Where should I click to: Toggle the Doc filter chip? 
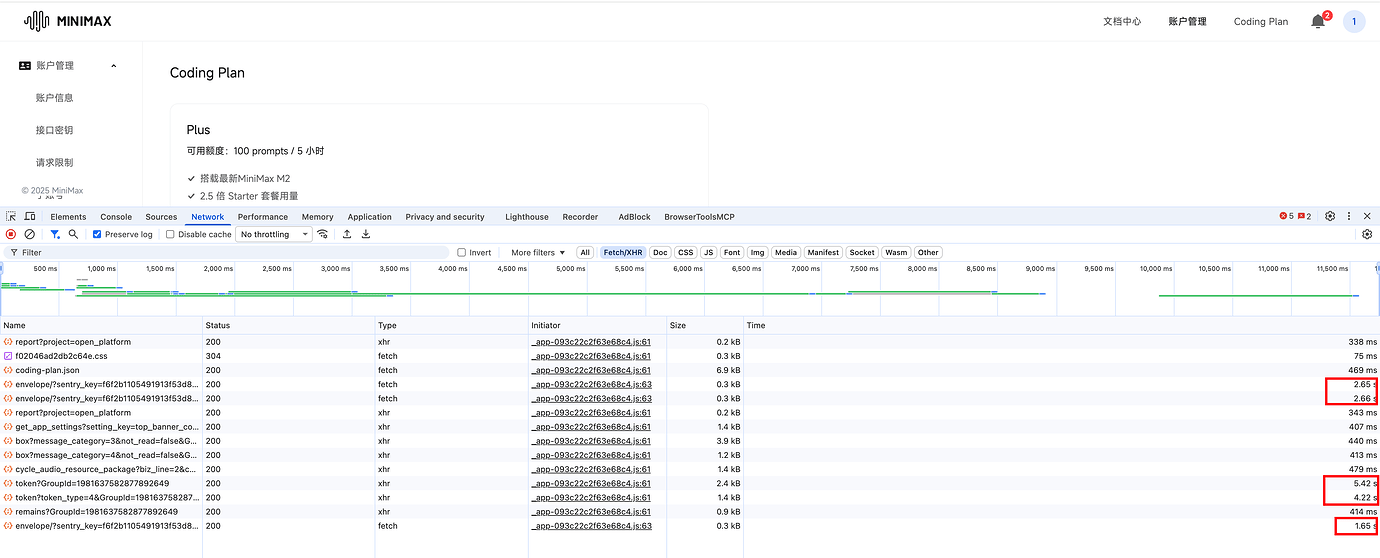coord(660,252)
